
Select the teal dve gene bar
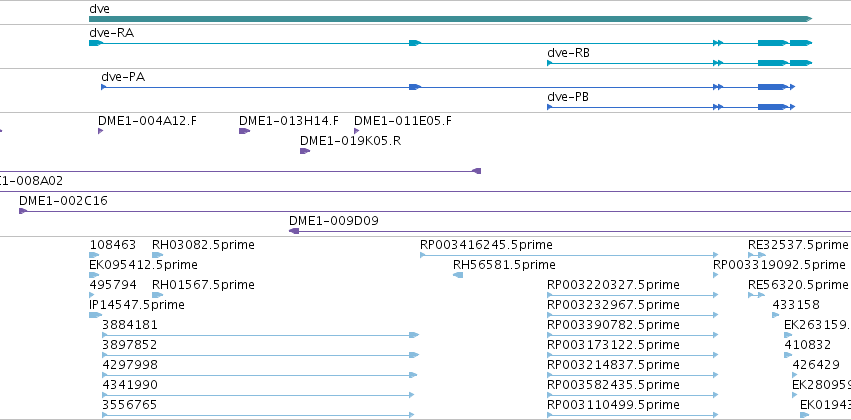(x=450, y=19)
